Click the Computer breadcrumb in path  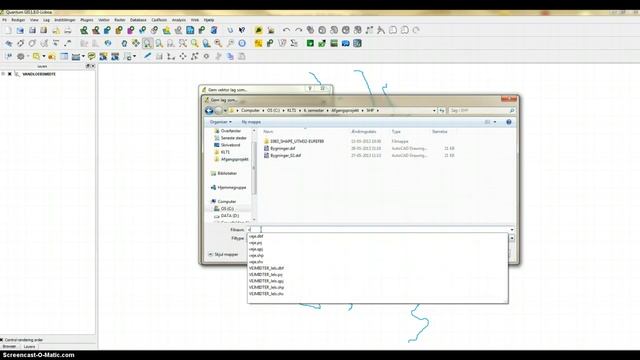250,111
